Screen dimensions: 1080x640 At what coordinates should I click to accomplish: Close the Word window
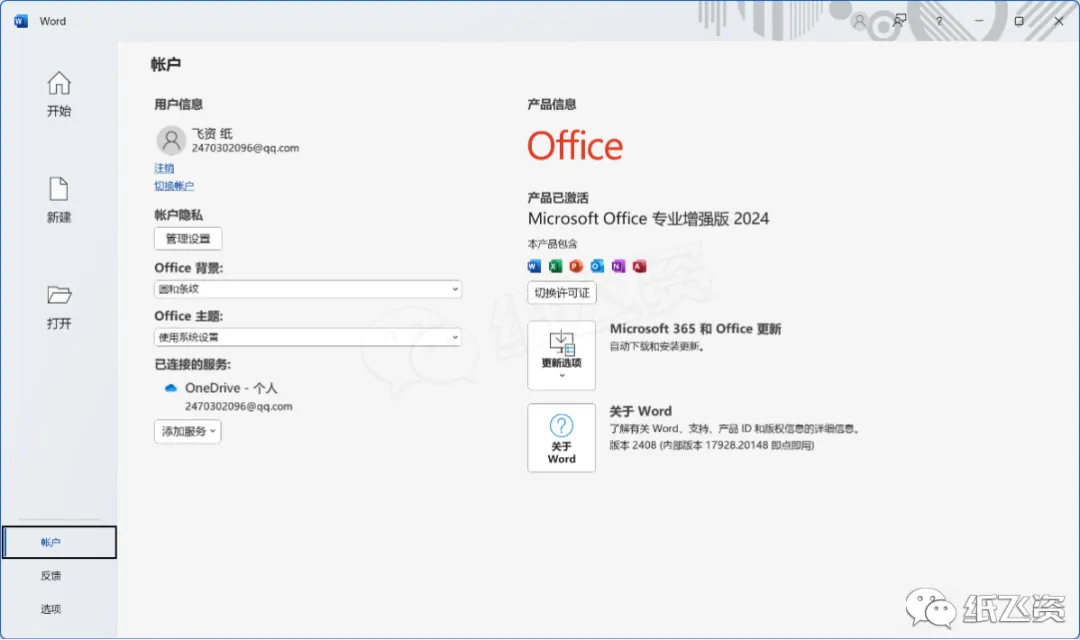[x=1059, y=21]
